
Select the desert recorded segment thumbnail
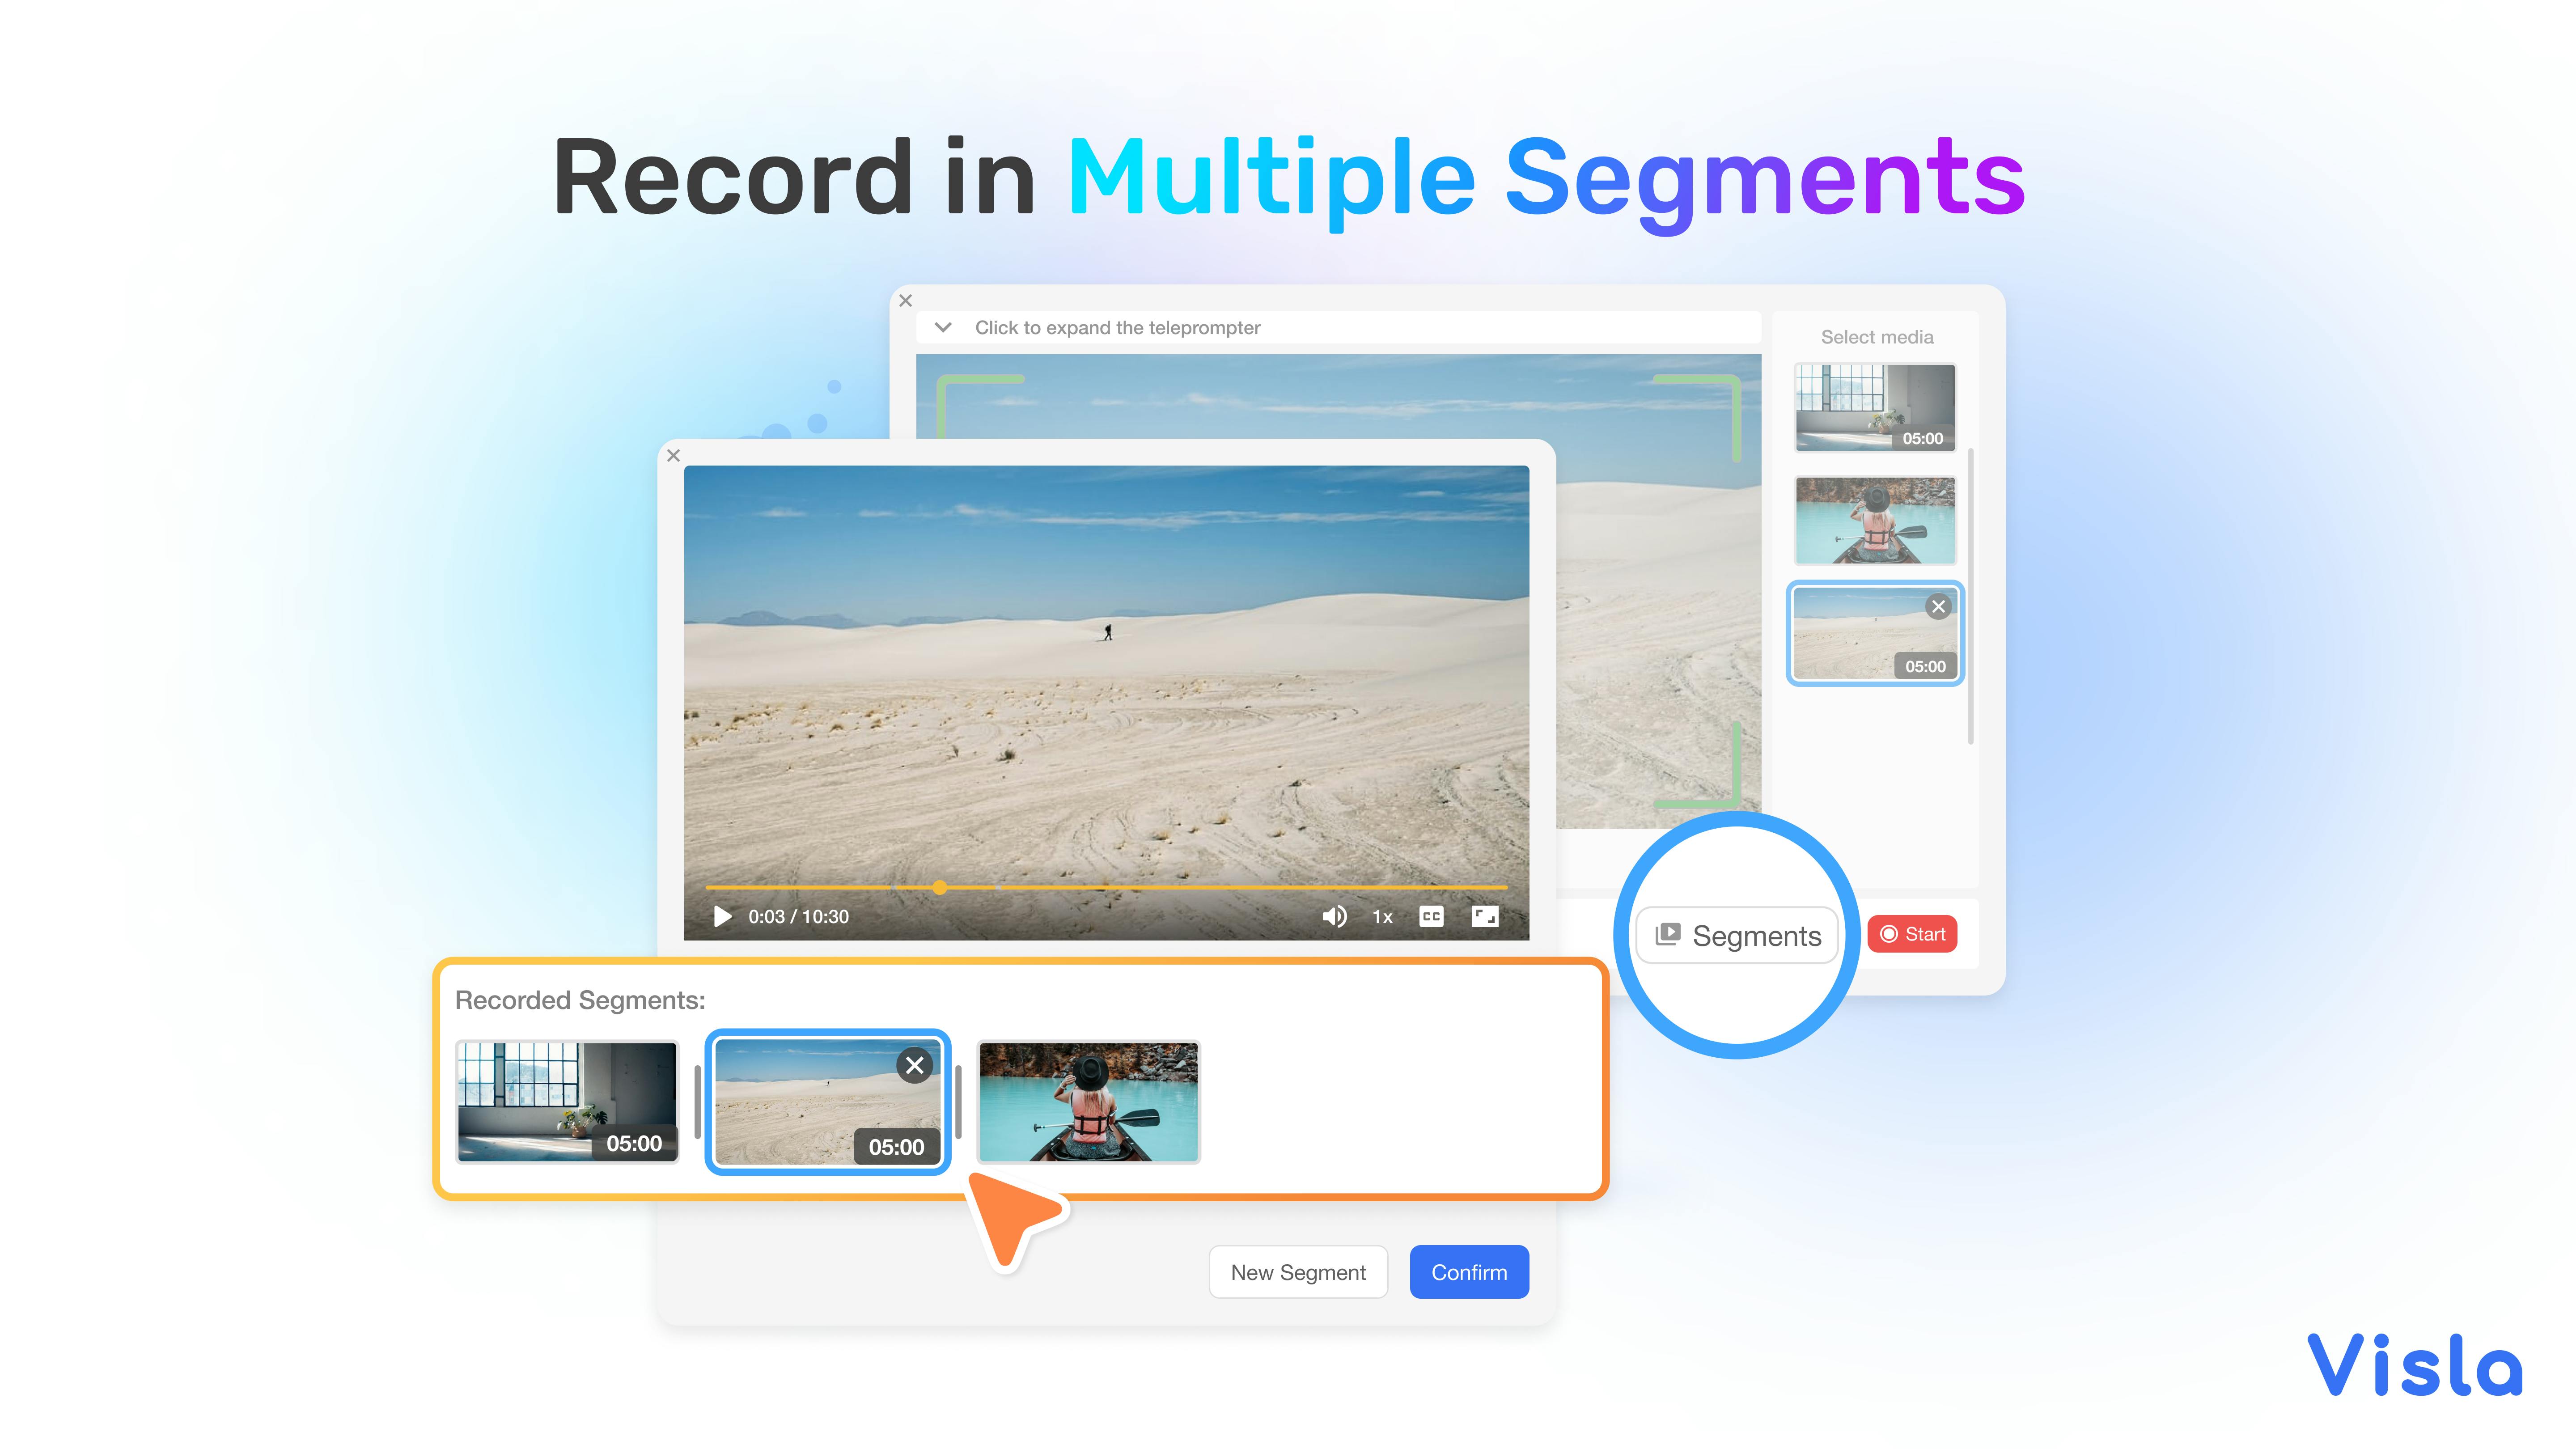[828, 1102]
